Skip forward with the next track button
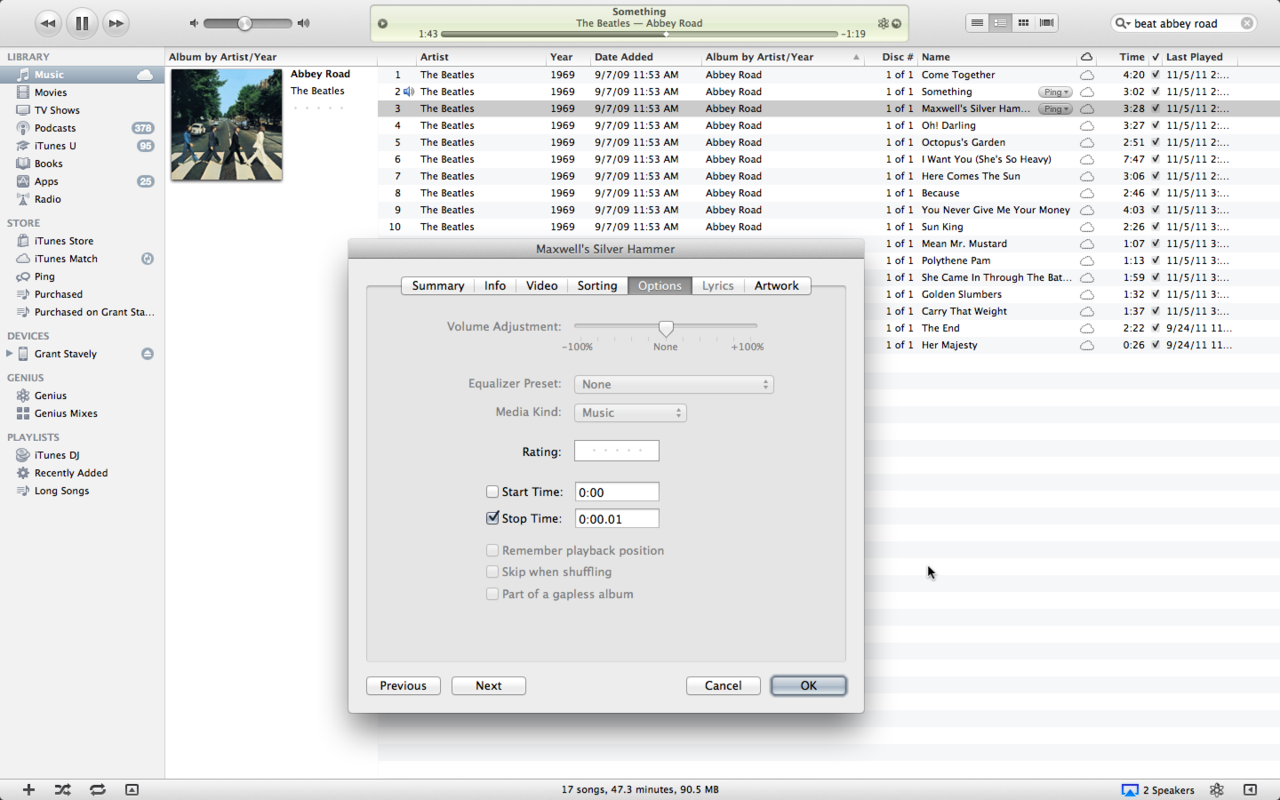Viewport: 1280px width, 800px height. pos(116,23)
